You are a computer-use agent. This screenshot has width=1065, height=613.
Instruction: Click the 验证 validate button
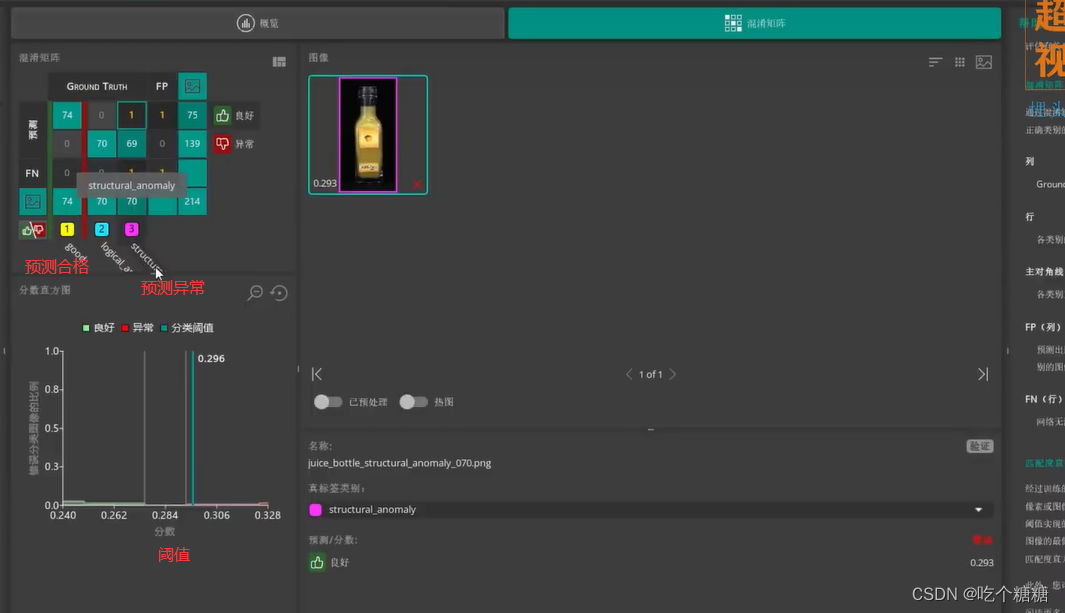(x=979, y=446)
